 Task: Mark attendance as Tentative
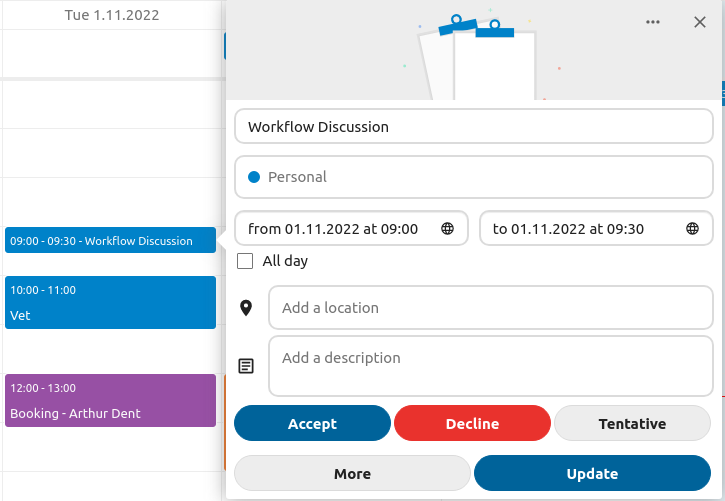tap(632, 424)
